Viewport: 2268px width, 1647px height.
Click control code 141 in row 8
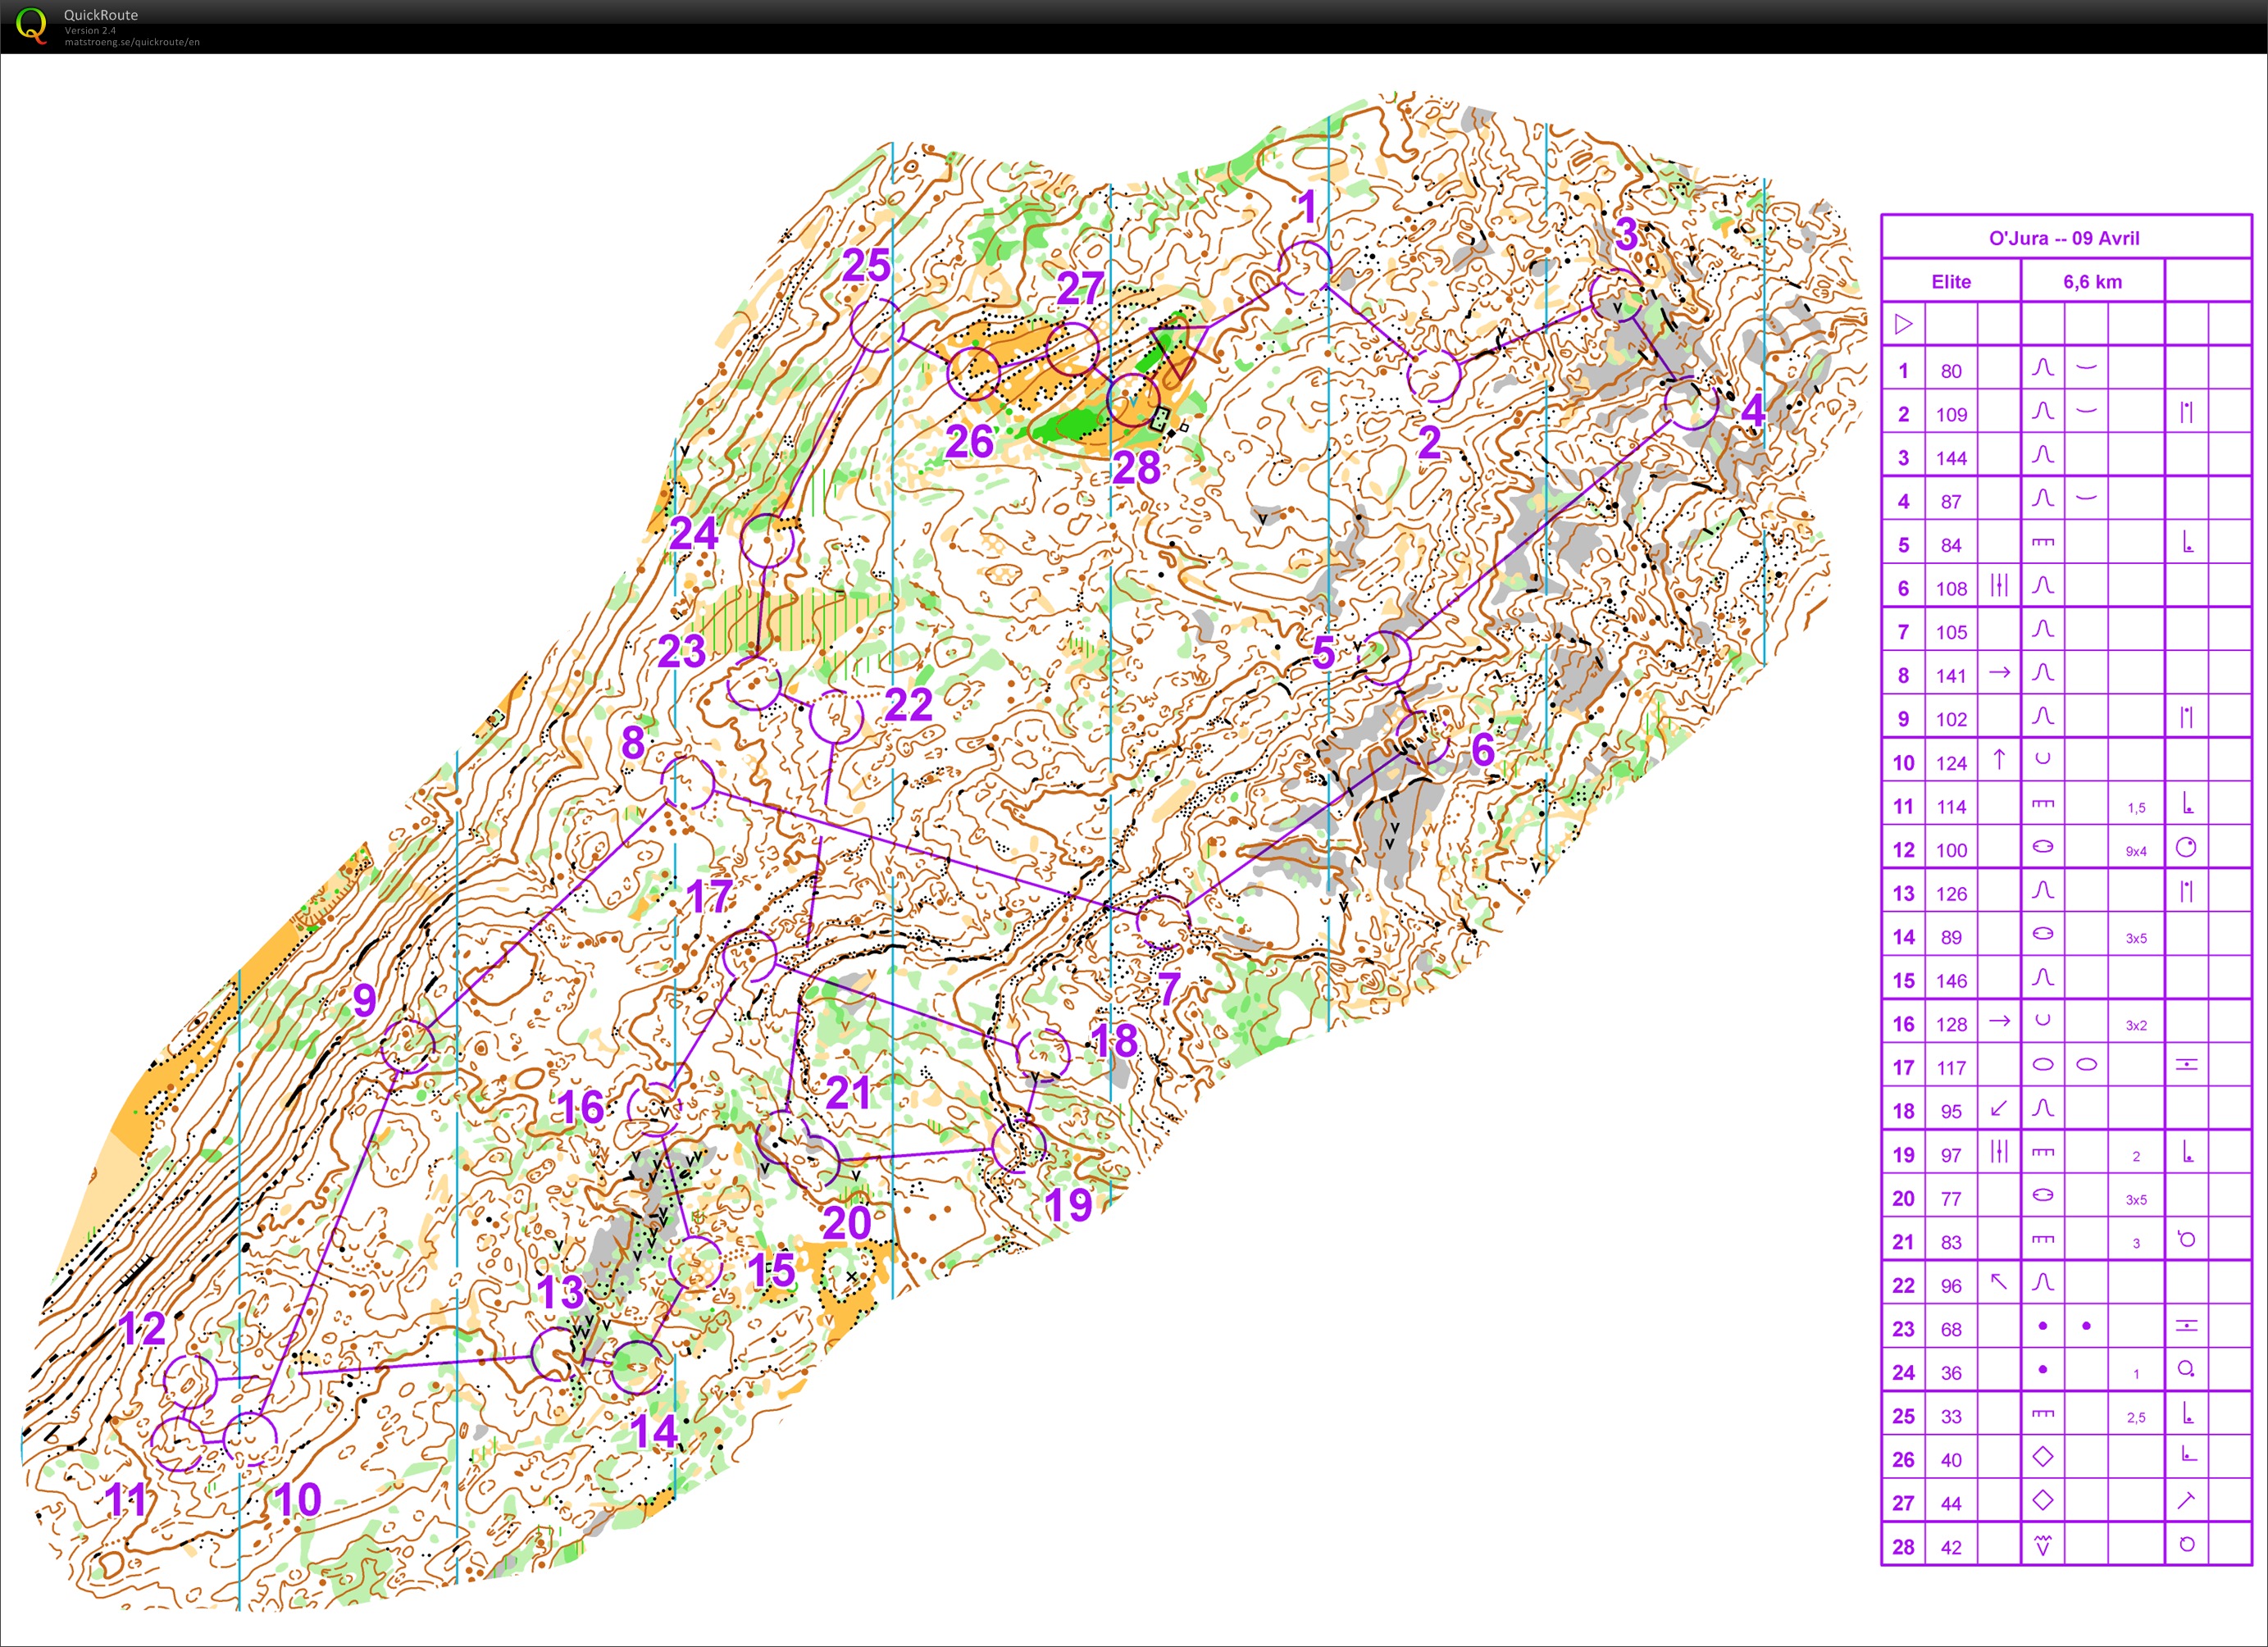point(1951,676)
